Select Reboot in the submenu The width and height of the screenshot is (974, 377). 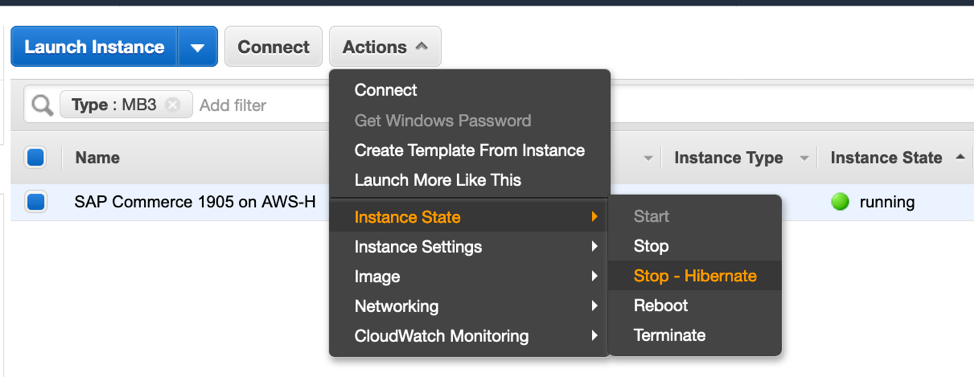pyautogui.click(x=694, y=306)
